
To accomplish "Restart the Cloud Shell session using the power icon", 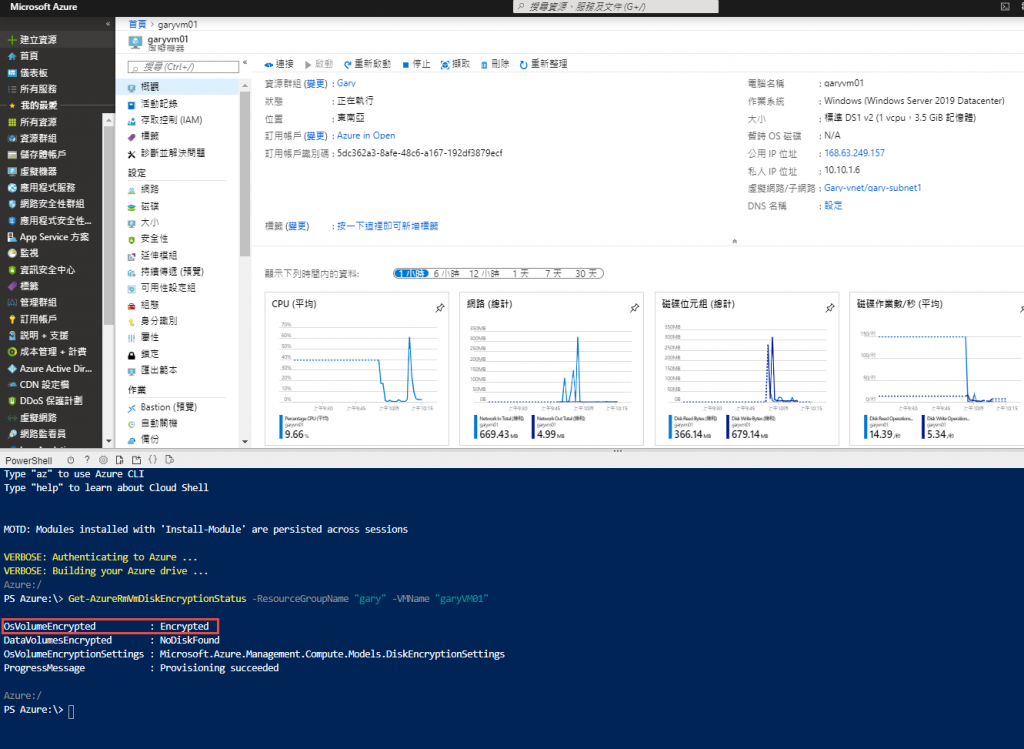I will click(71, 460).
